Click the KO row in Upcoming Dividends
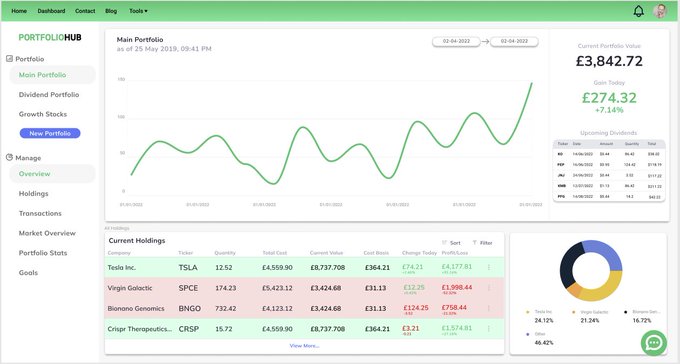Viewport: 680px width, 364px height. tap(608, 154)
